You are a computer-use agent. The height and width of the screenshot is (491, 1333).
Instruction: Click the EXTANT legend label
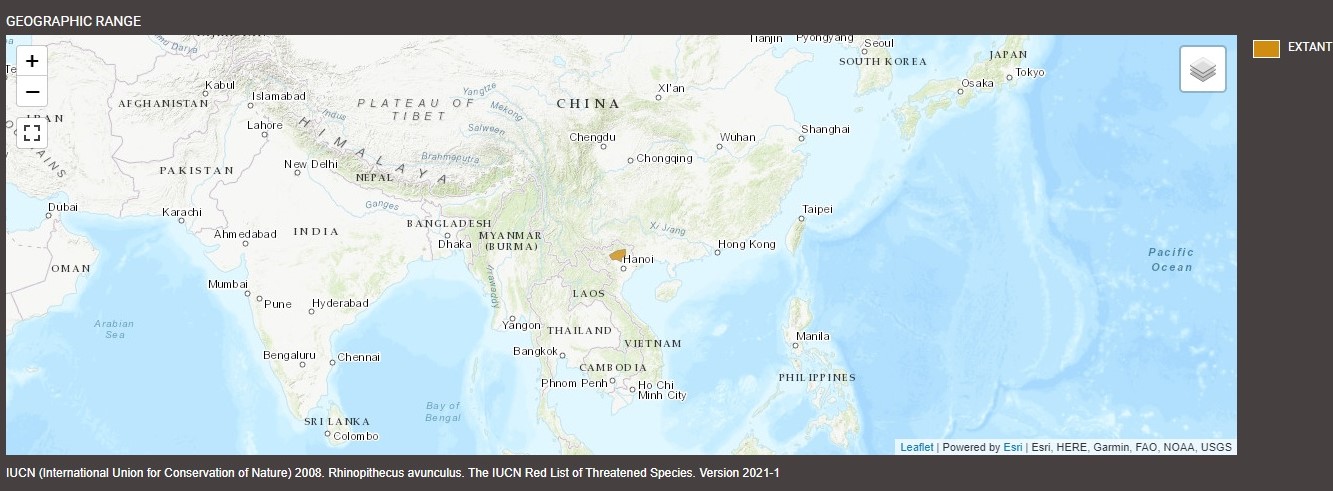point(1309,48)
